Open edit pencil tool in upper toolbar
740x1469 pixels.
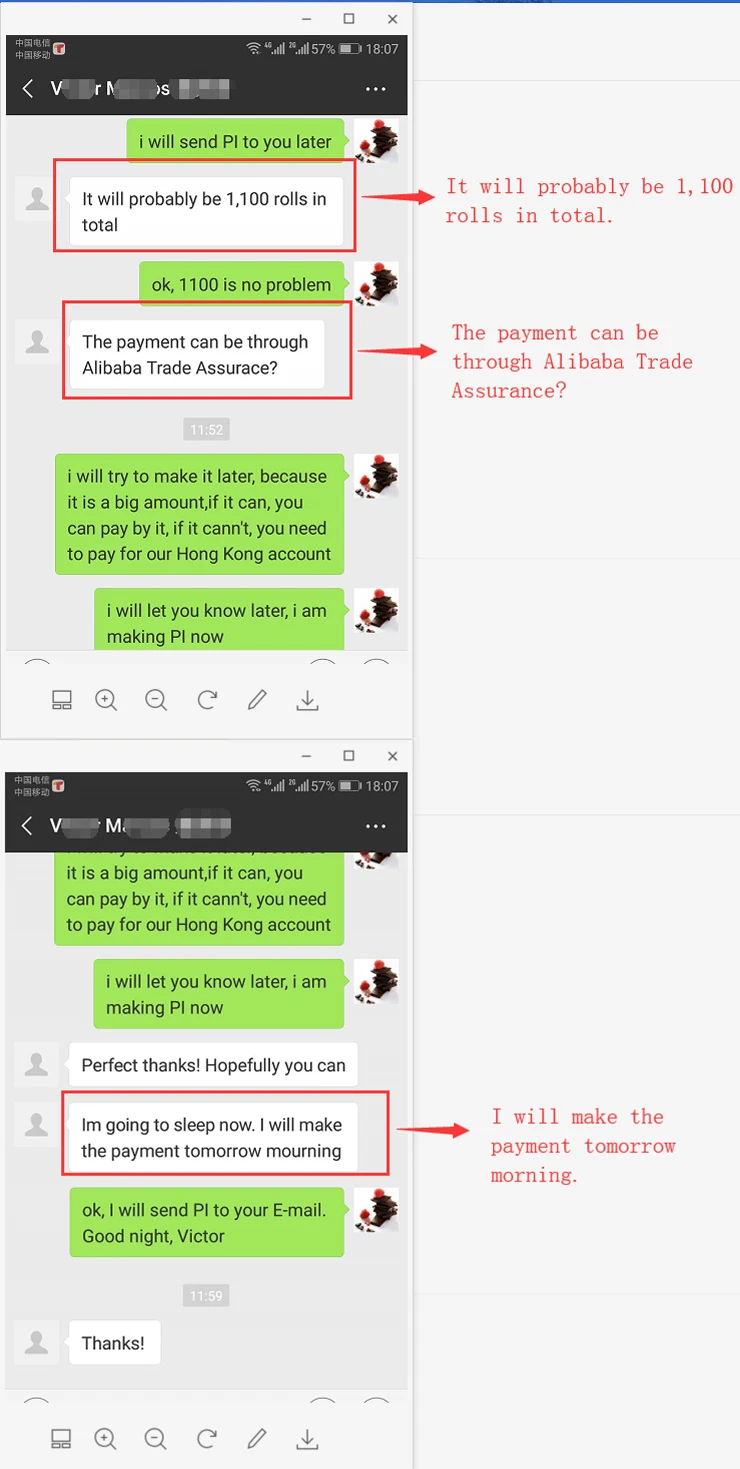[257, 700]
